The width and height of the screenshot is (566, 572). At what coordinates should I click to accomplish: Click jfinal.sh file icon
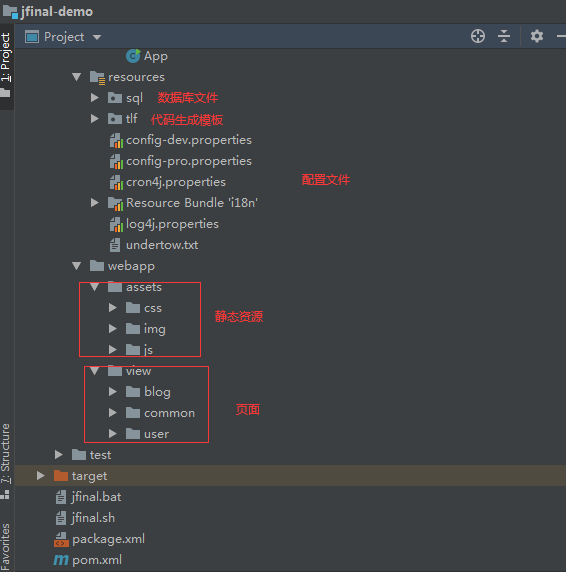pos(61,518)
